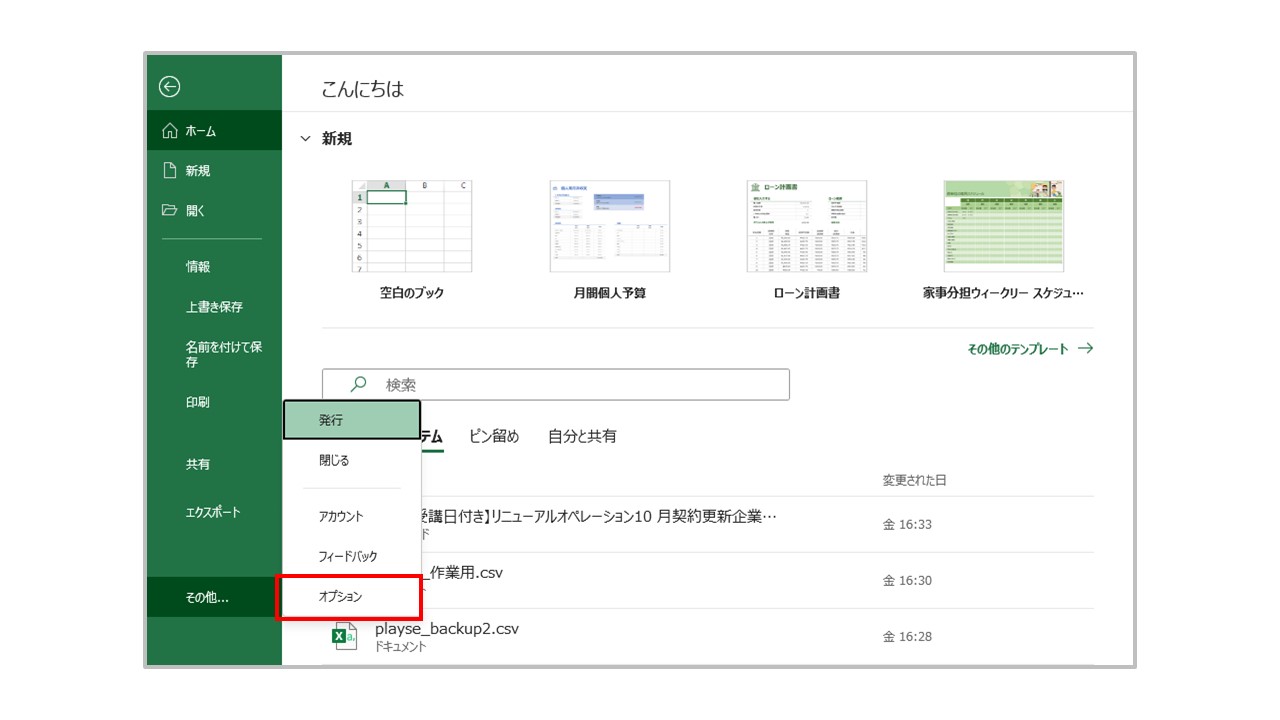Screen dimensions: 1280x720
Task: Open the 開く sidebar item
Action: click(x=214, y=211)
